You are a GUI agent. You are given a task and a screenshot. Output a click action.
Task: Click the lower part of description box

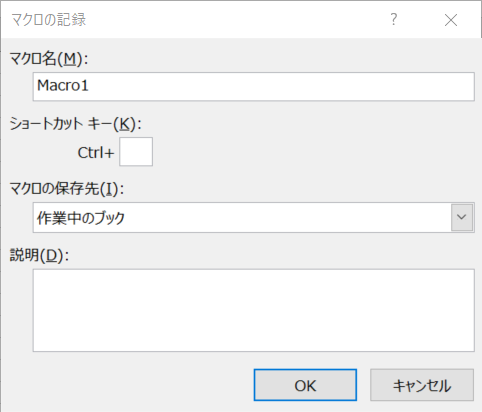pos(253,337)
